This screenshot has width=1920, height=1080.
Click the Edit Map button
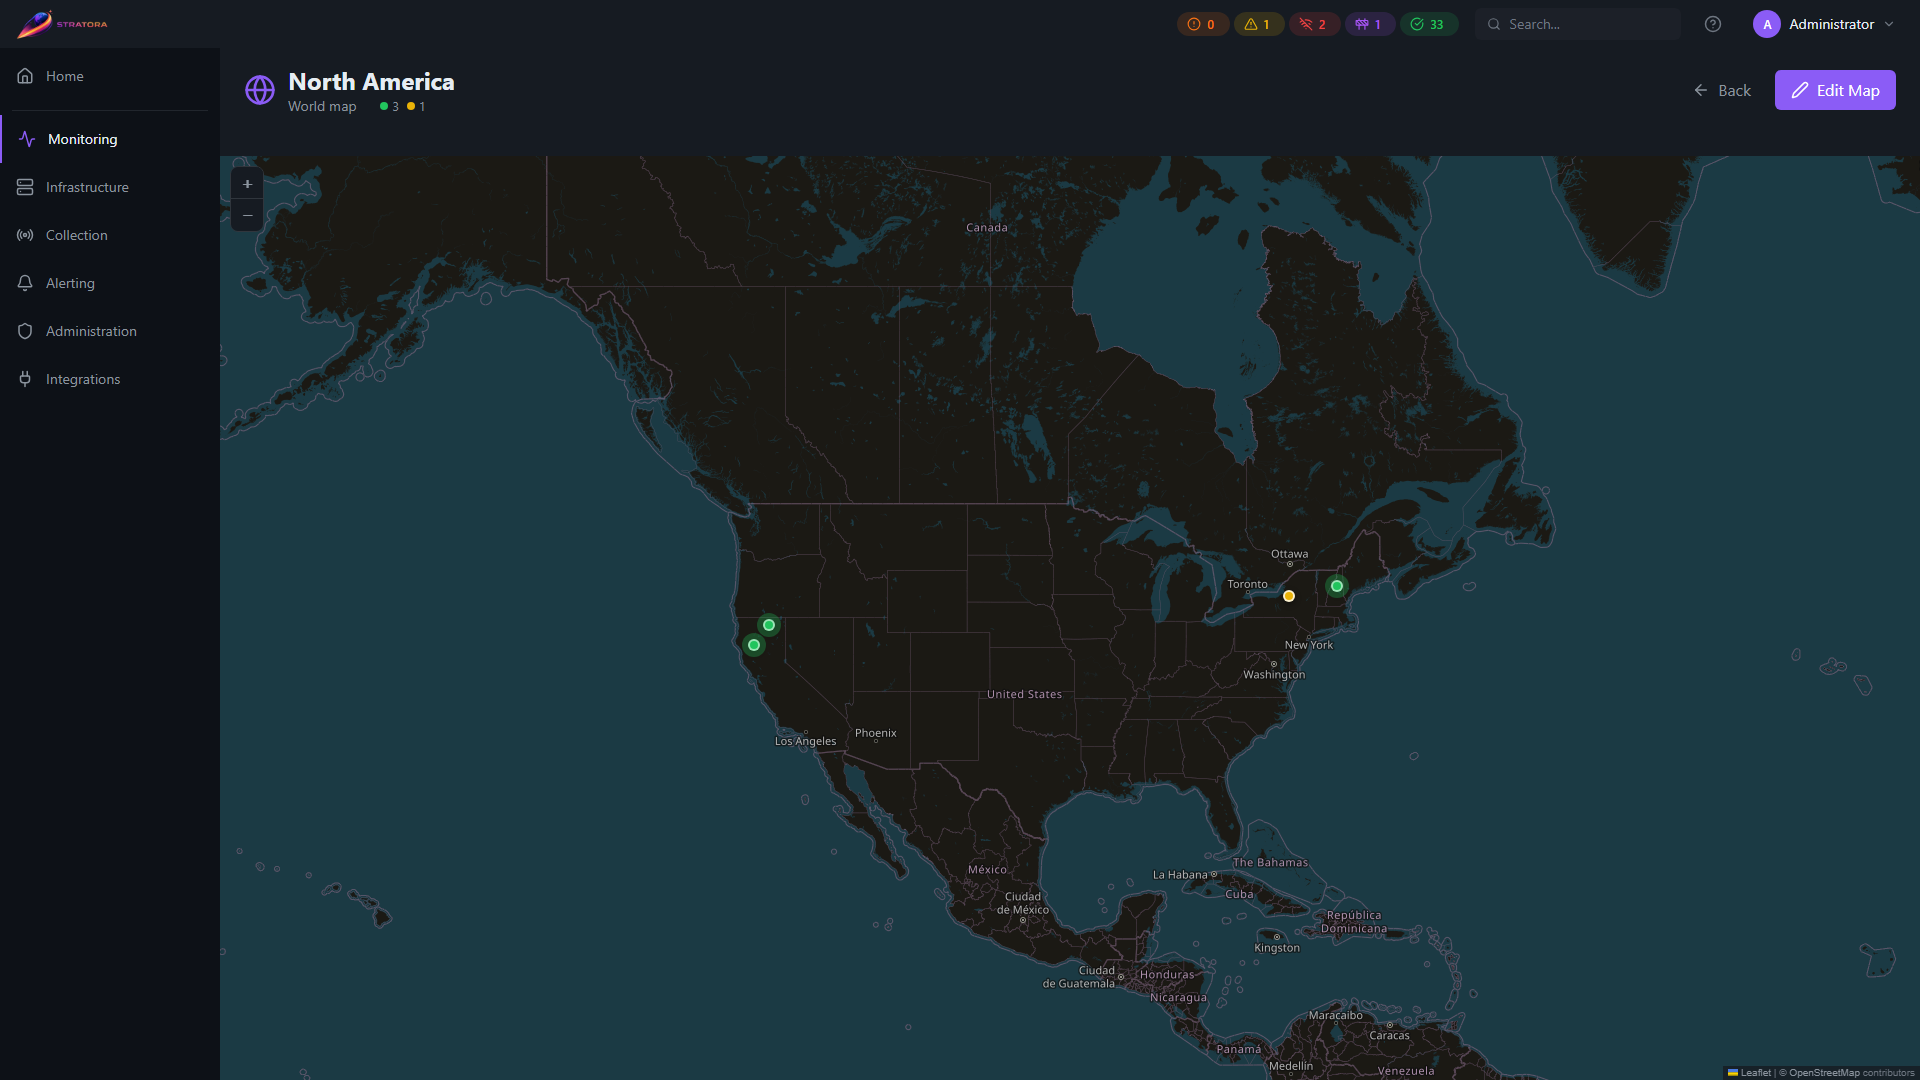(1835, 90)
